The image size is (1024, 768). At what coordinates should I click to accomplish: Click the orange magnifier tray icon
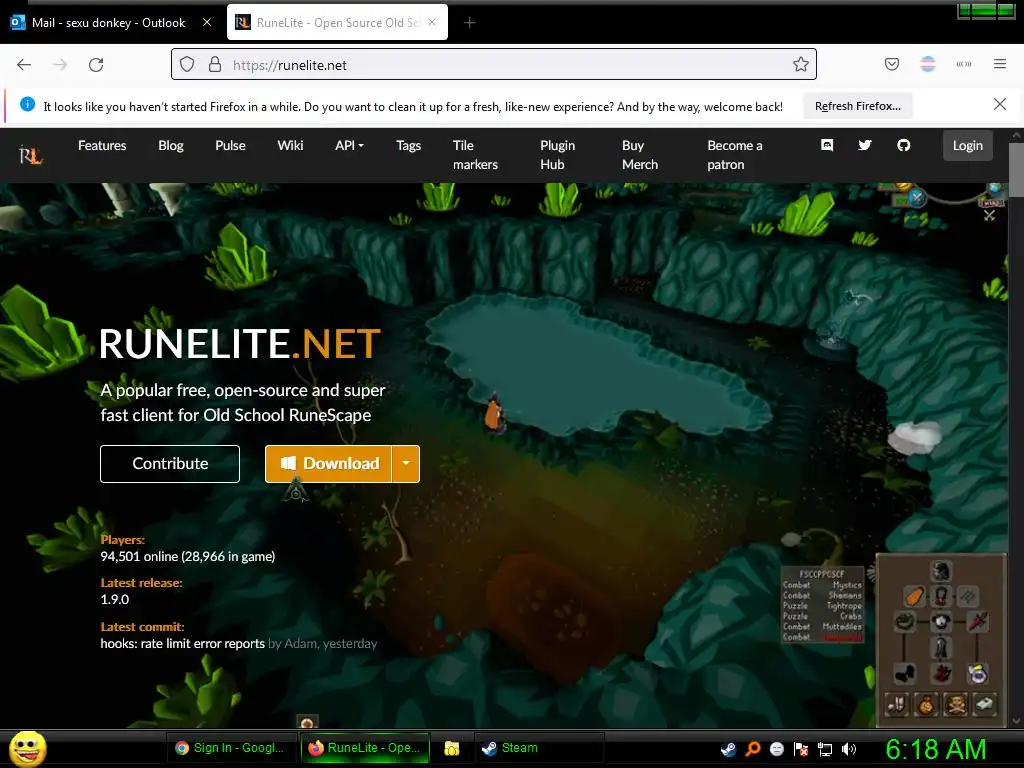tap(752, 749)
